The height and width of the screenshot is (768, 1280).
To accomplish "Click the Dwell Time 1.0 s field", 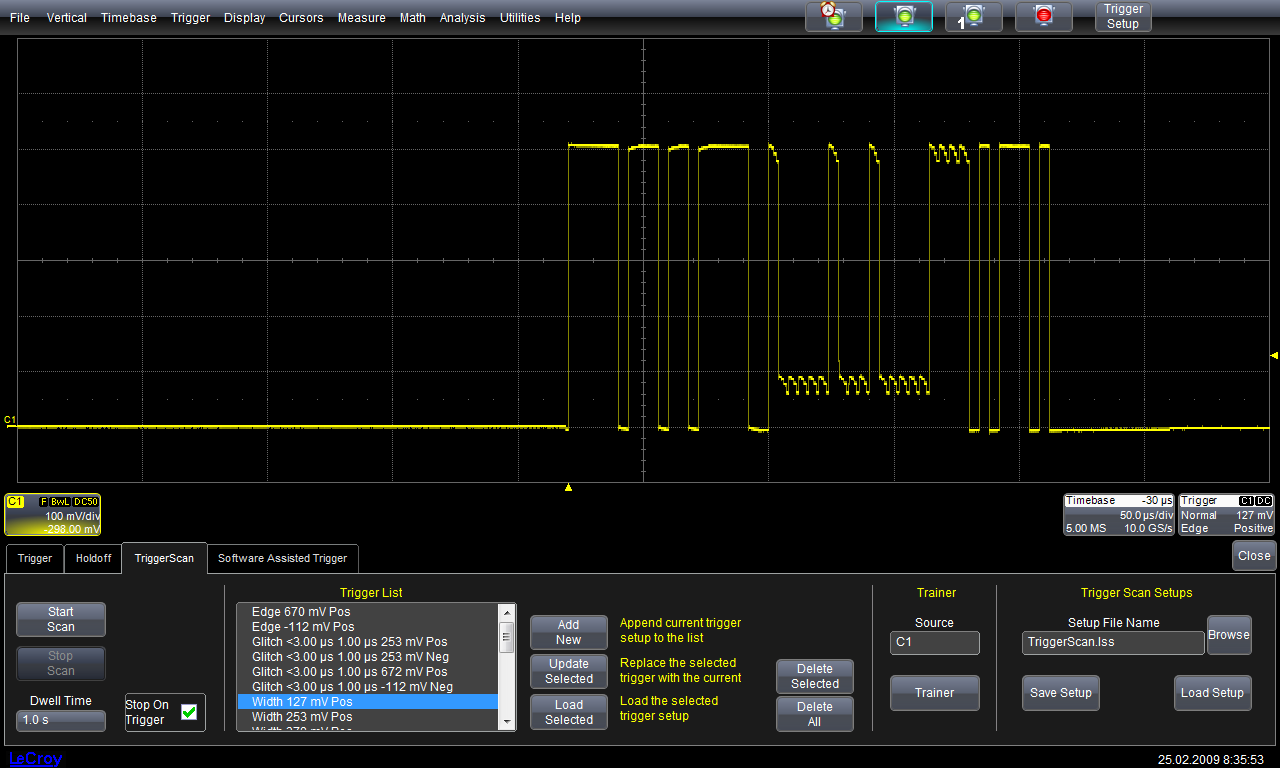I will [x=61, y=720].
